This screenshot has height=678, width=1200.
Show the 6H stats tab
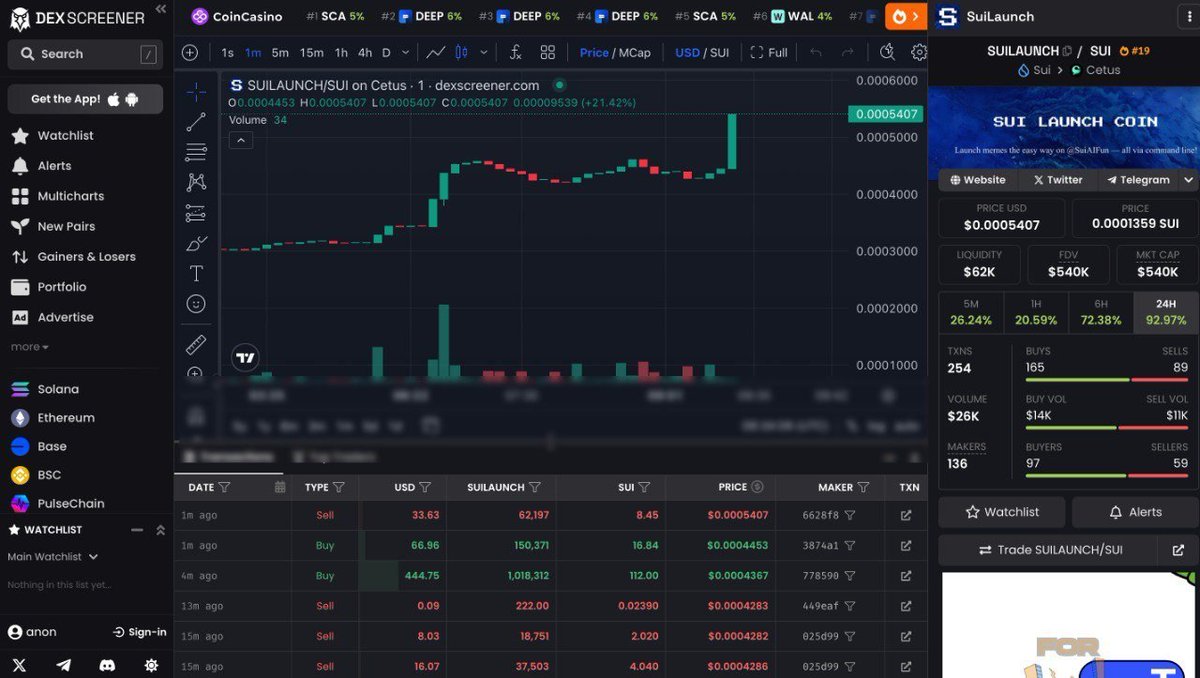coord(1101,312)
